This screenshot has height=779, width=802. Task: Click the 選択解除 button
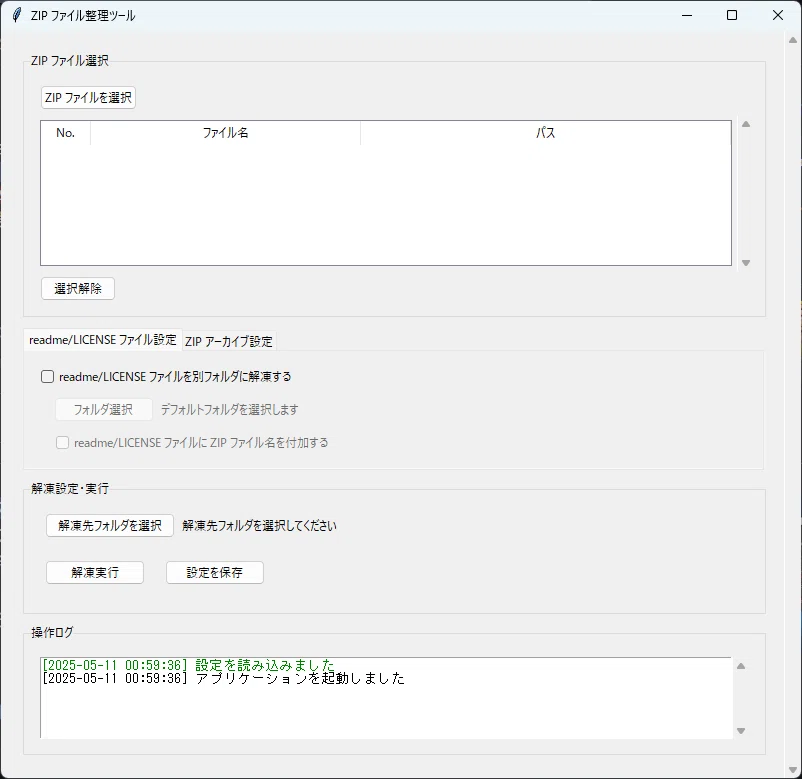tap(78, 288)
